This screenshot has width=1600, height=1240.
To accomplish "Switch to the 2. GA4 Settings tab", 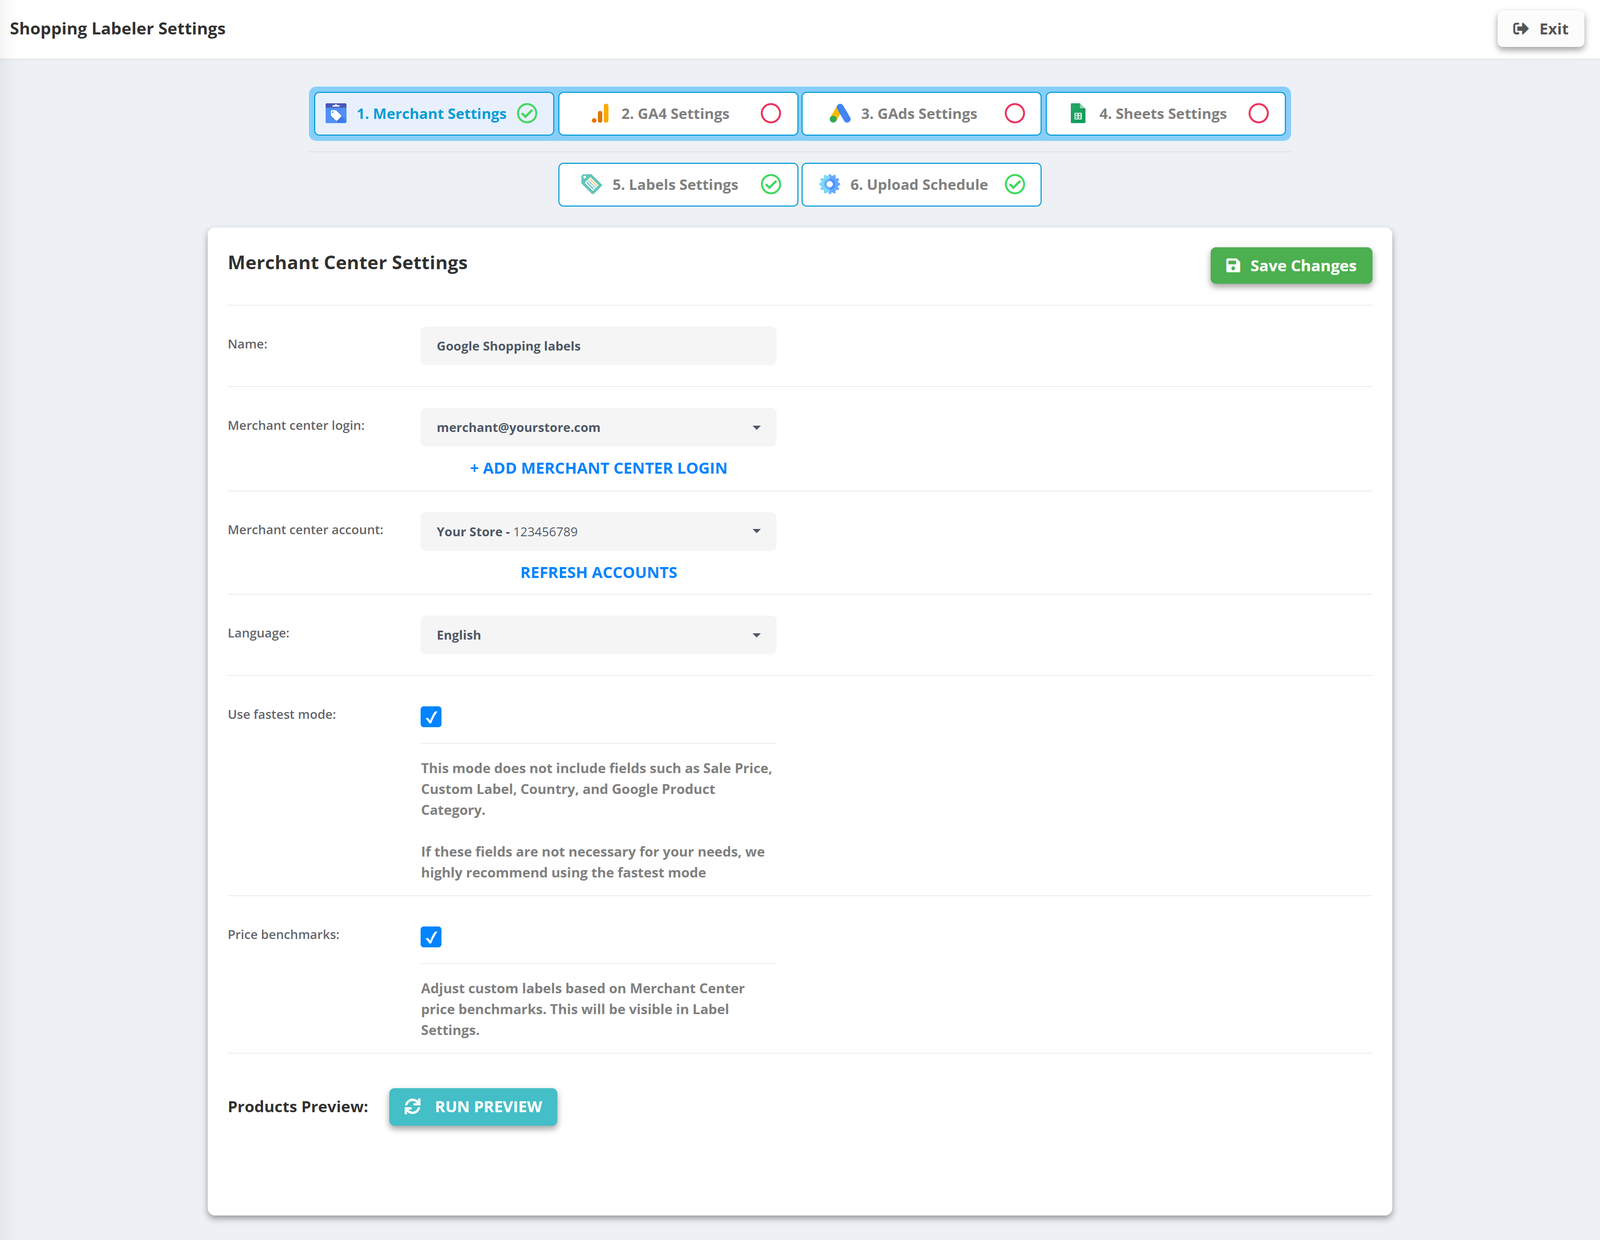I will (x=678, y=114).
